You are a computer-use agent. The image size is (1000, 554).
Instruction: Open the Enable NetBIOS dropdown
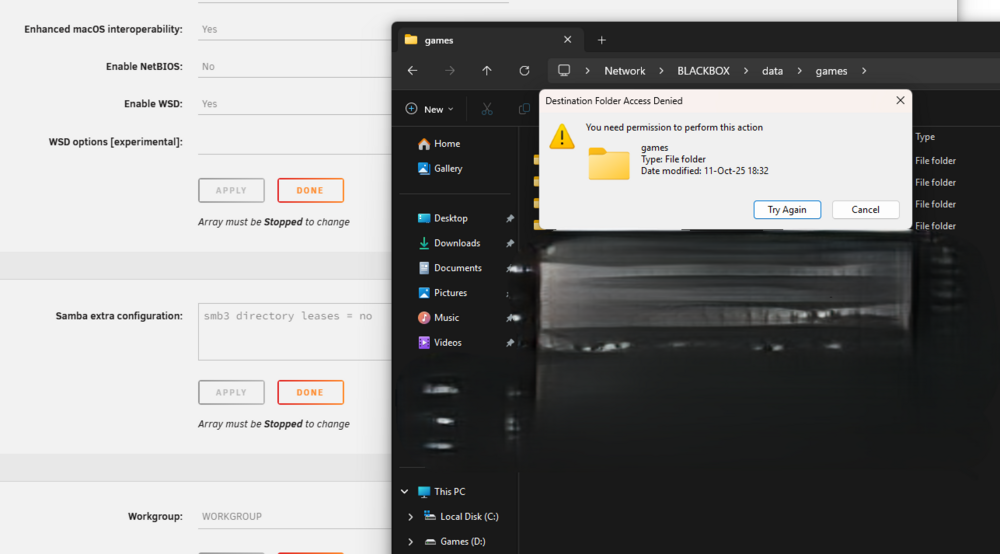(x=295, y=66)
